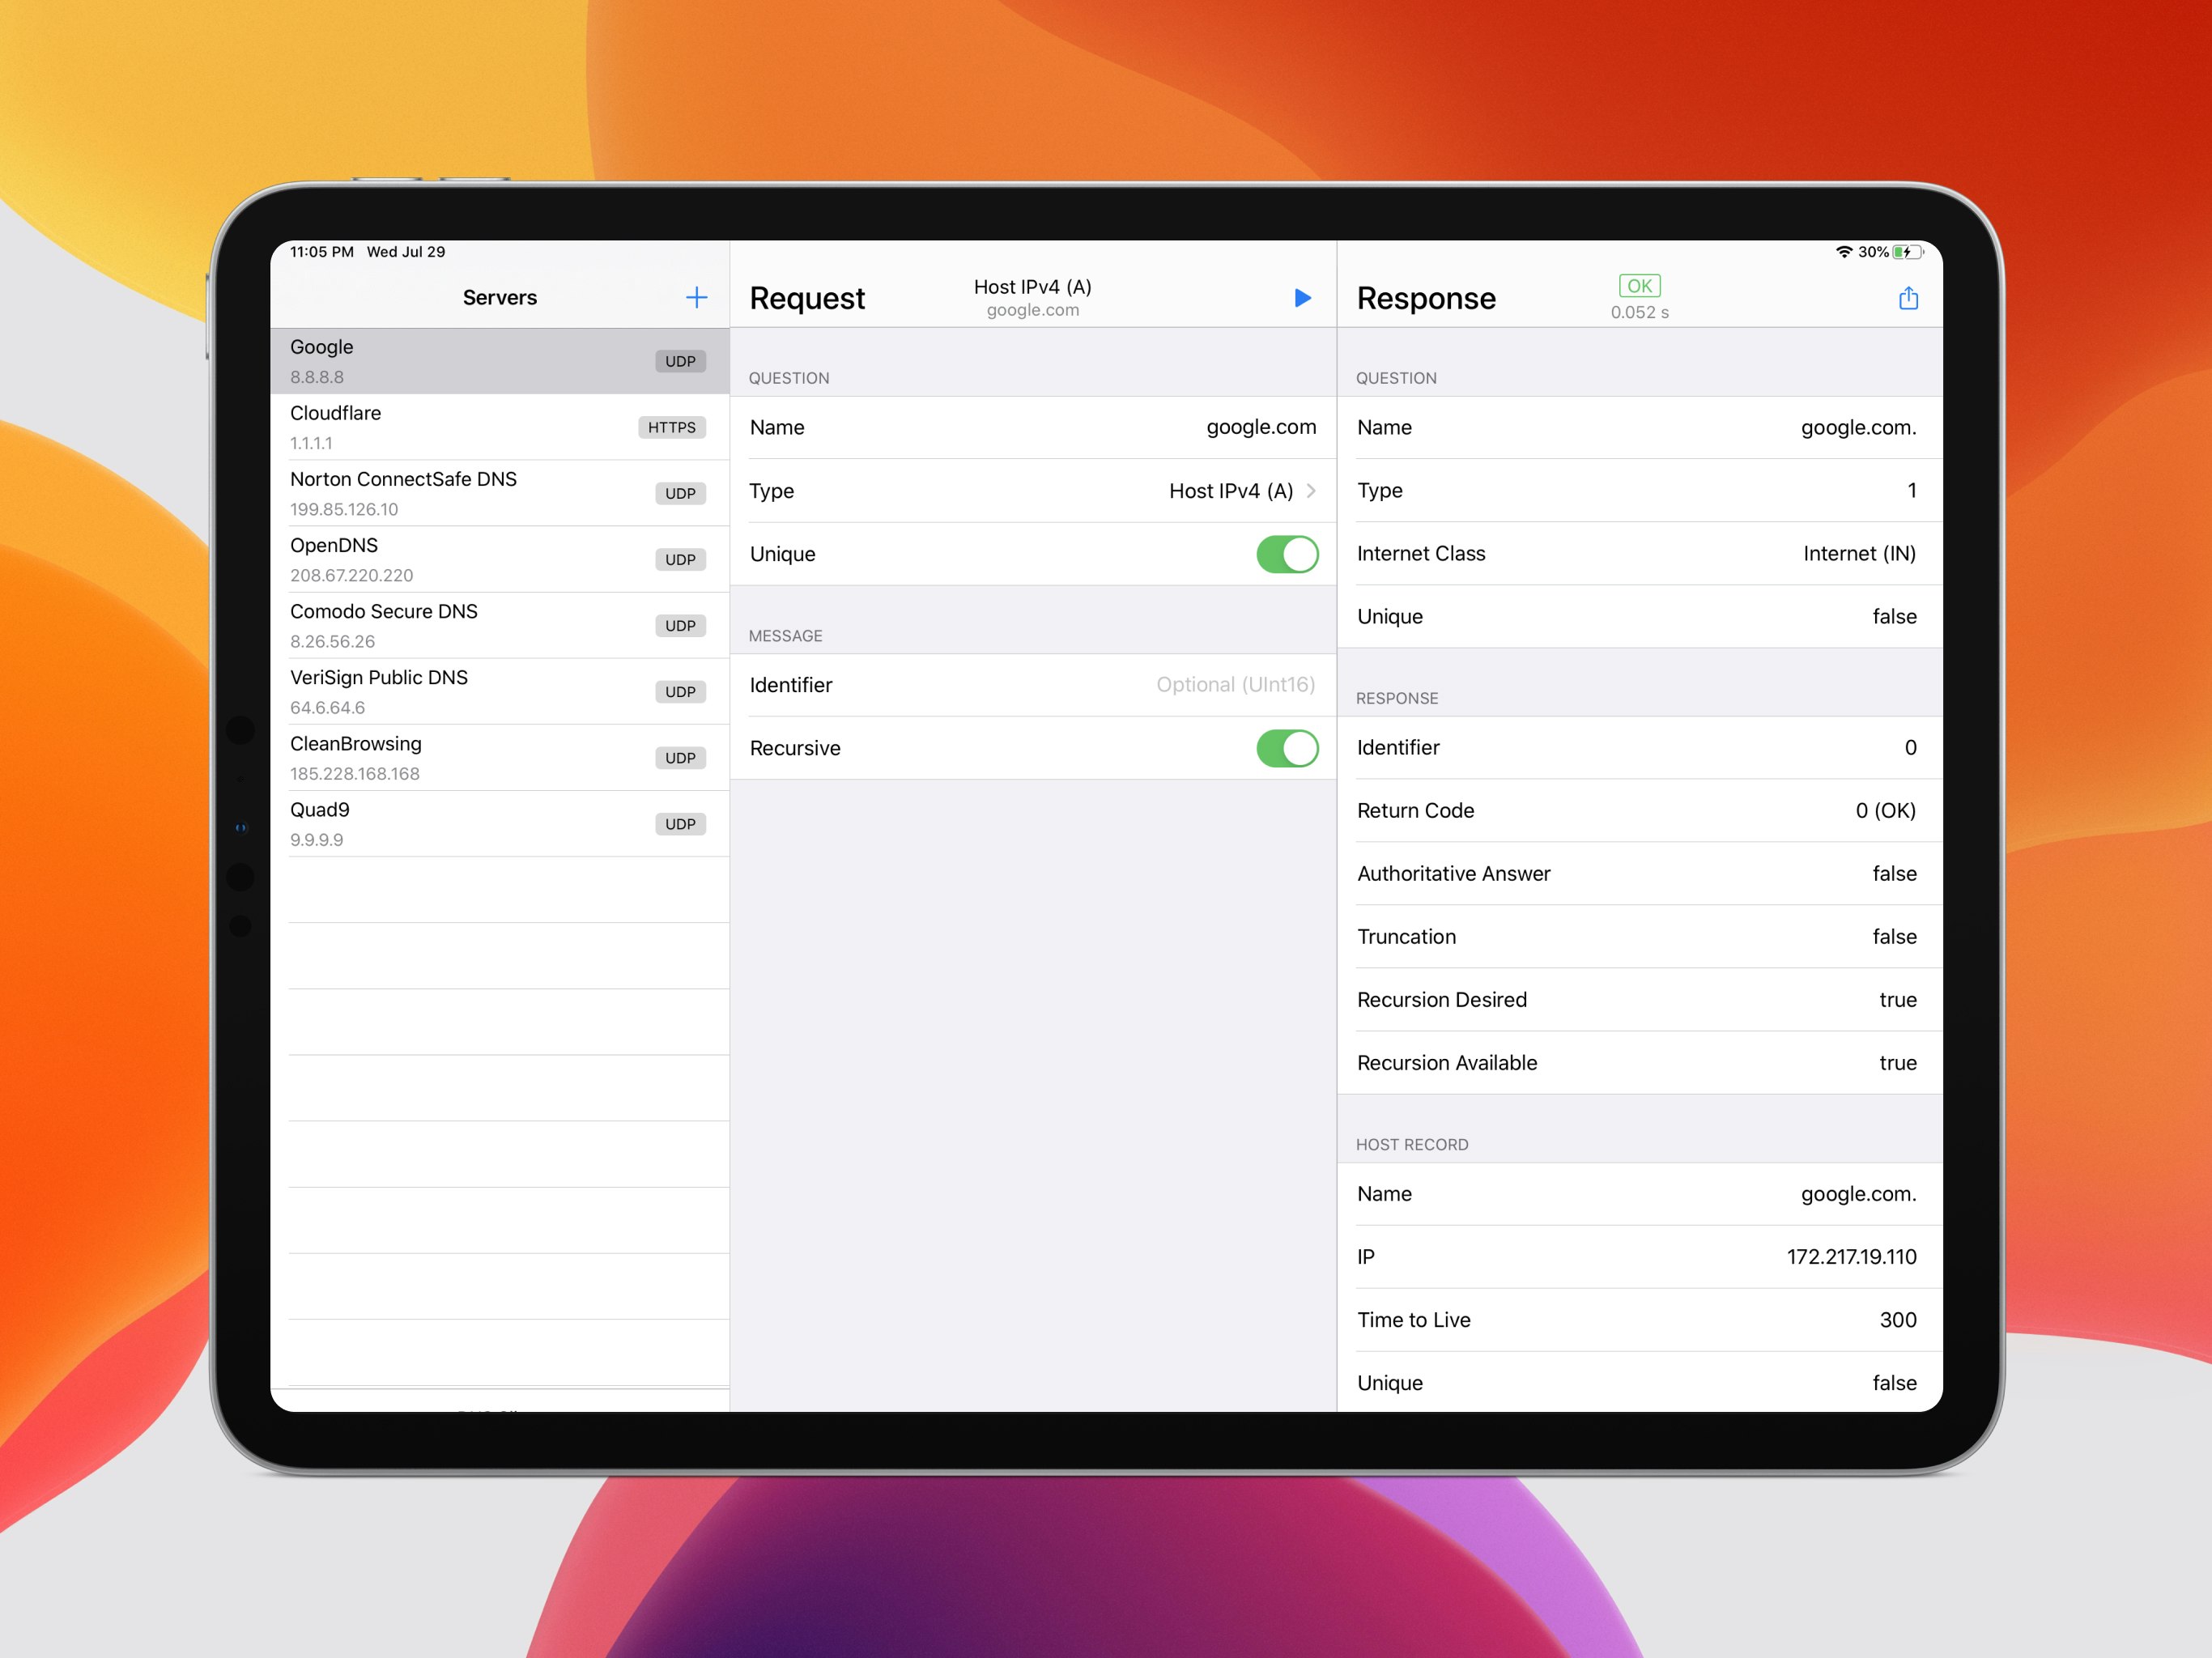Run the DNS request with the play button
Viewport: 2212px width, 1658px height.
[x=1303, y=297]
